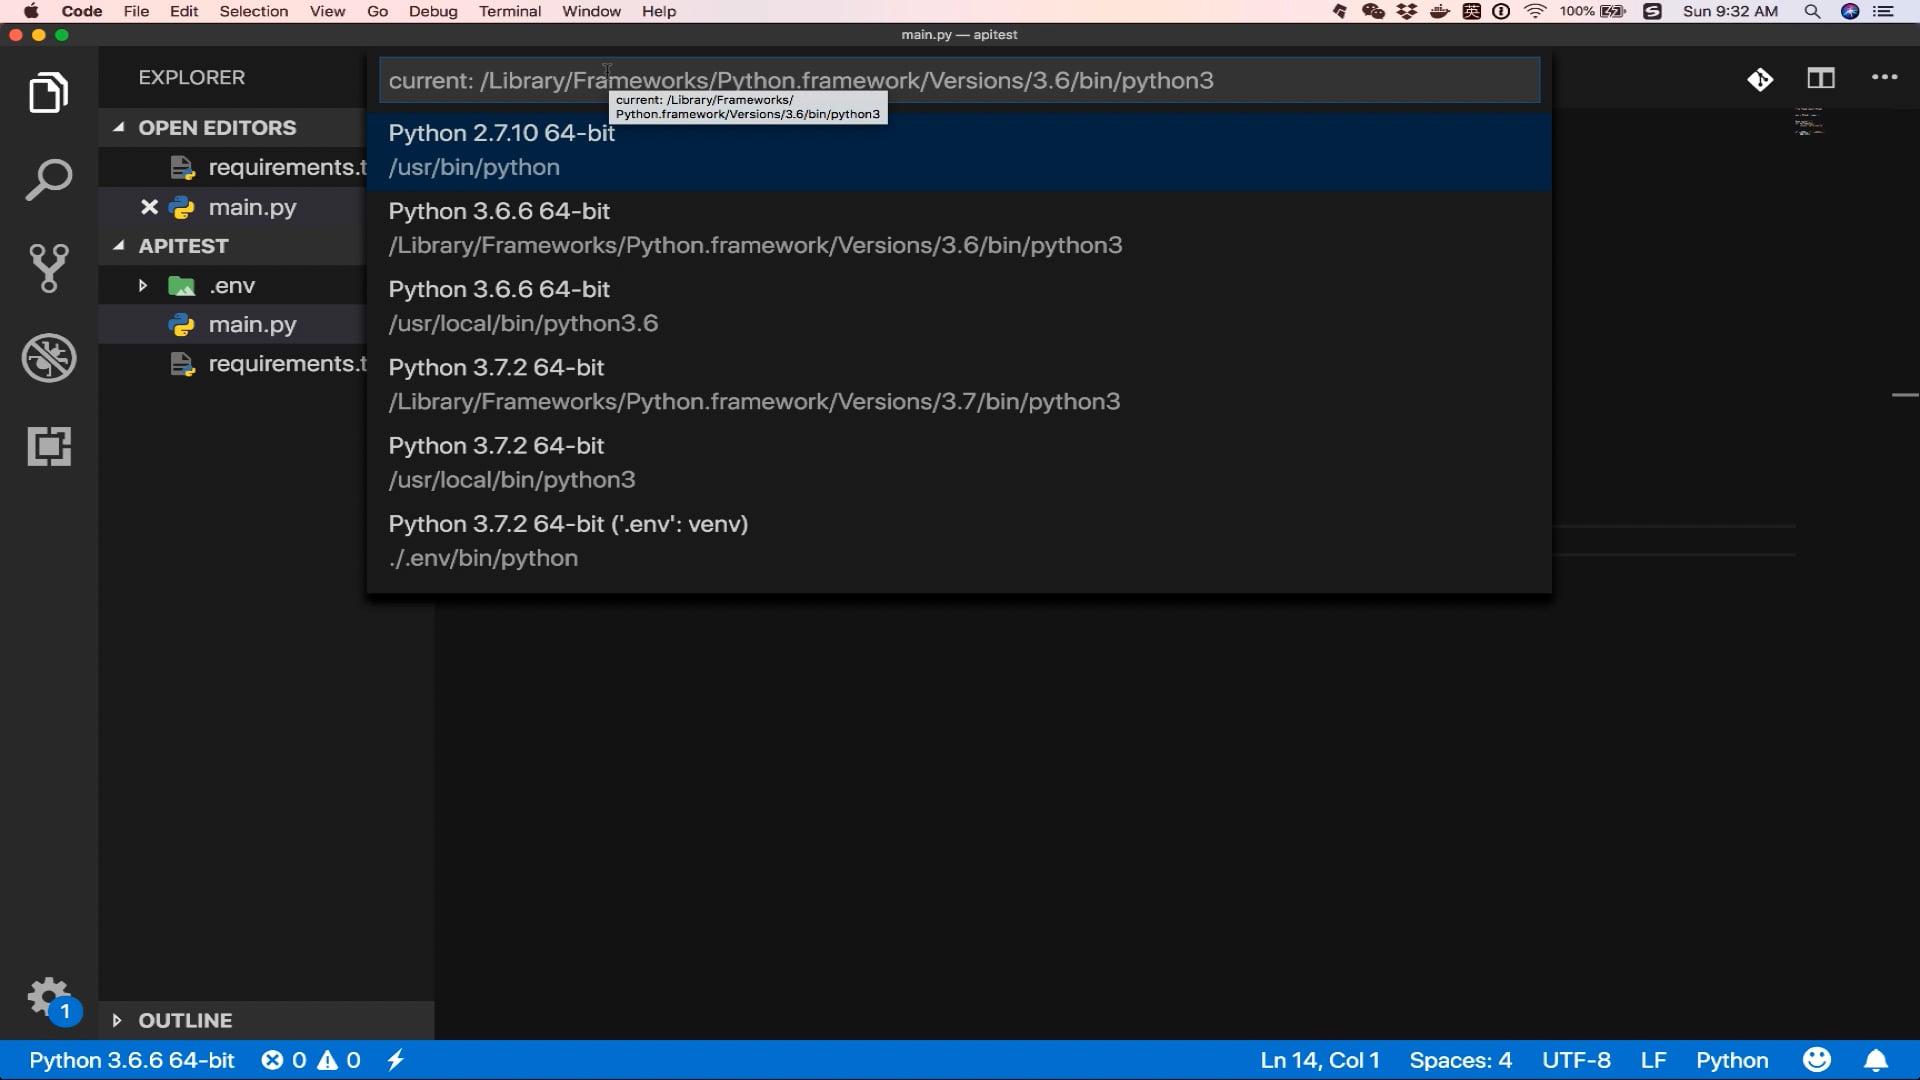Click the notifications bell in status bar
Image resolution: width=1920 pixels, height=1080 pixels.
[1876, 1060]
